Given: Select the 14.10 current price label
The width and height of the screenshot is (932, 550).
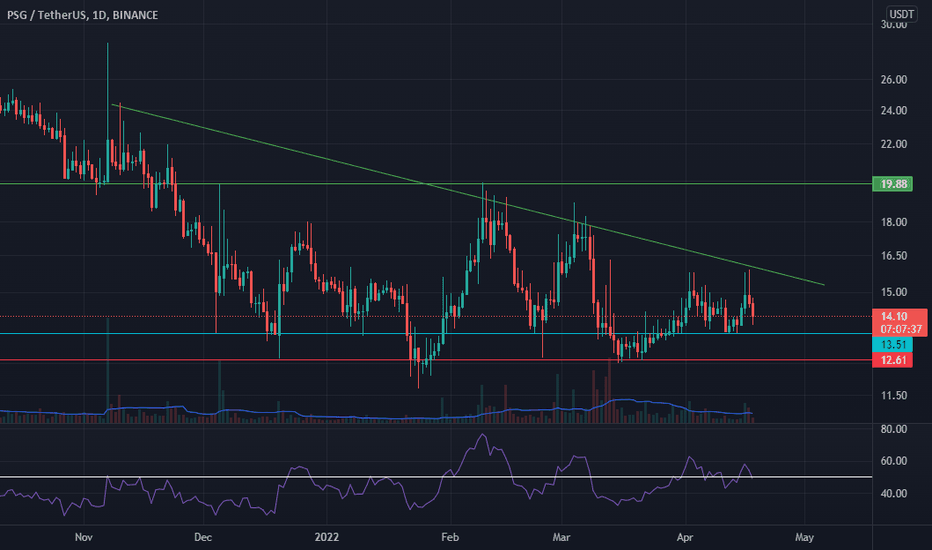Looking at the screenshot, I should [893, 316].
